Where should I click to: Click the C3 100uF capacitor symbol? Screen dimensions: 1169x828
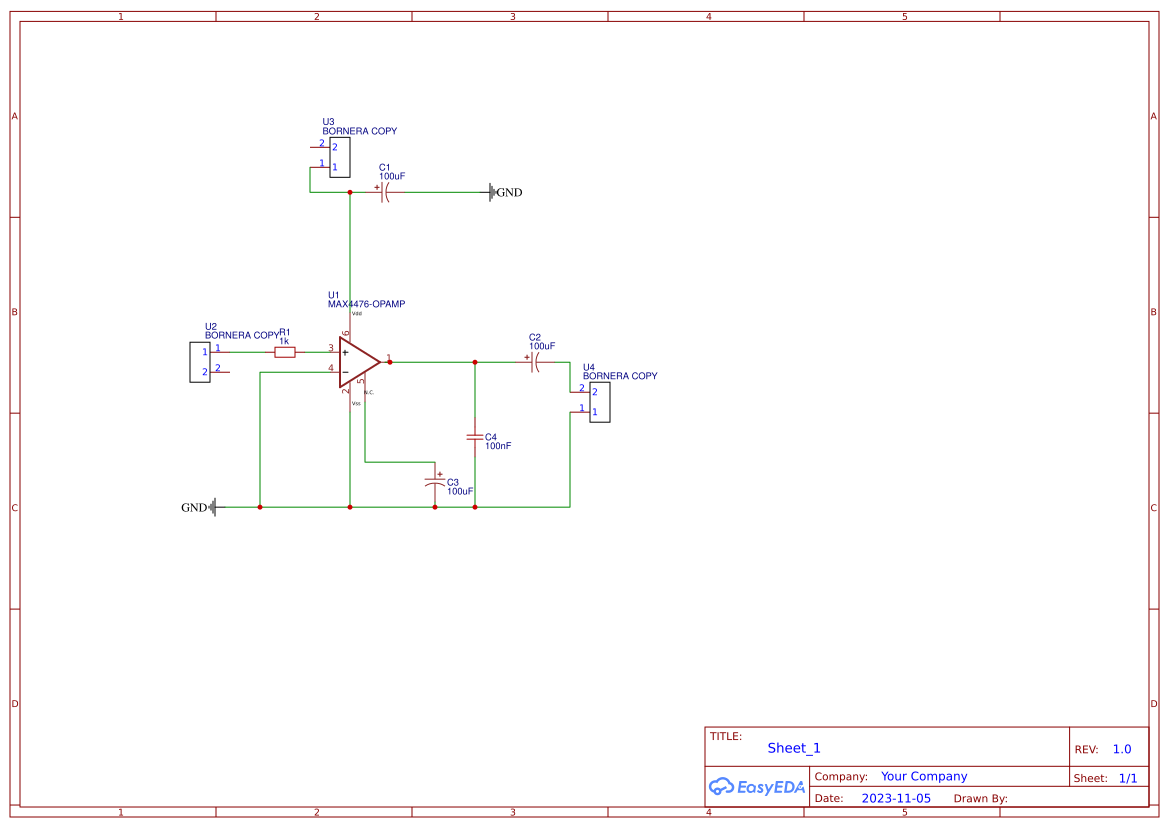pyautogui.click(x=435, y=481)
